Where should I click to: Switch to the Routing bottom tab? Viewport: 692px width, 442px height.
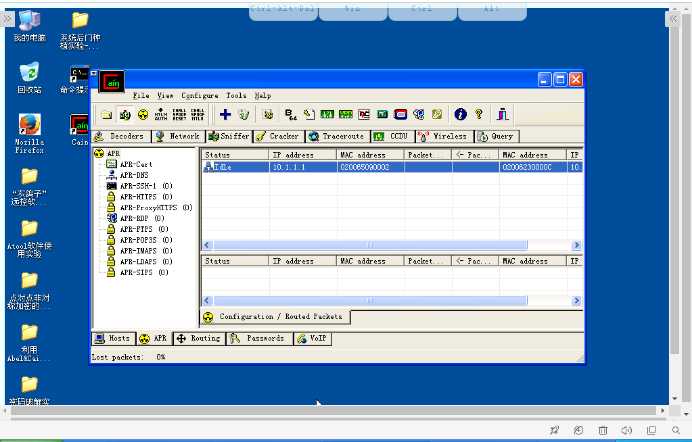point(199,338)
